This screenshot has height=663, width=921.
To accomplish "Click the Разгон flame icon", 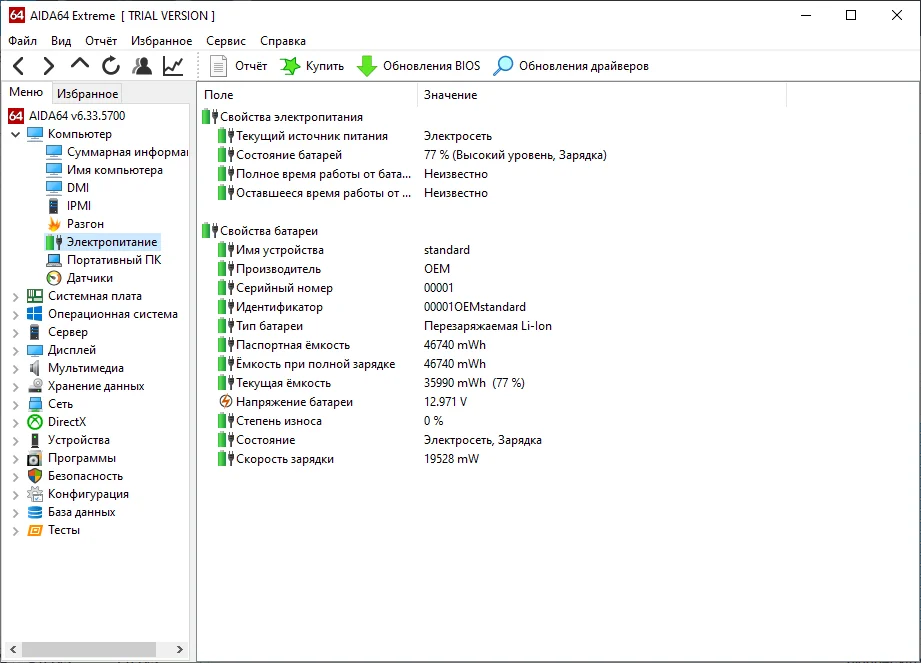I will pyautogui.click(x=54, y=224).
